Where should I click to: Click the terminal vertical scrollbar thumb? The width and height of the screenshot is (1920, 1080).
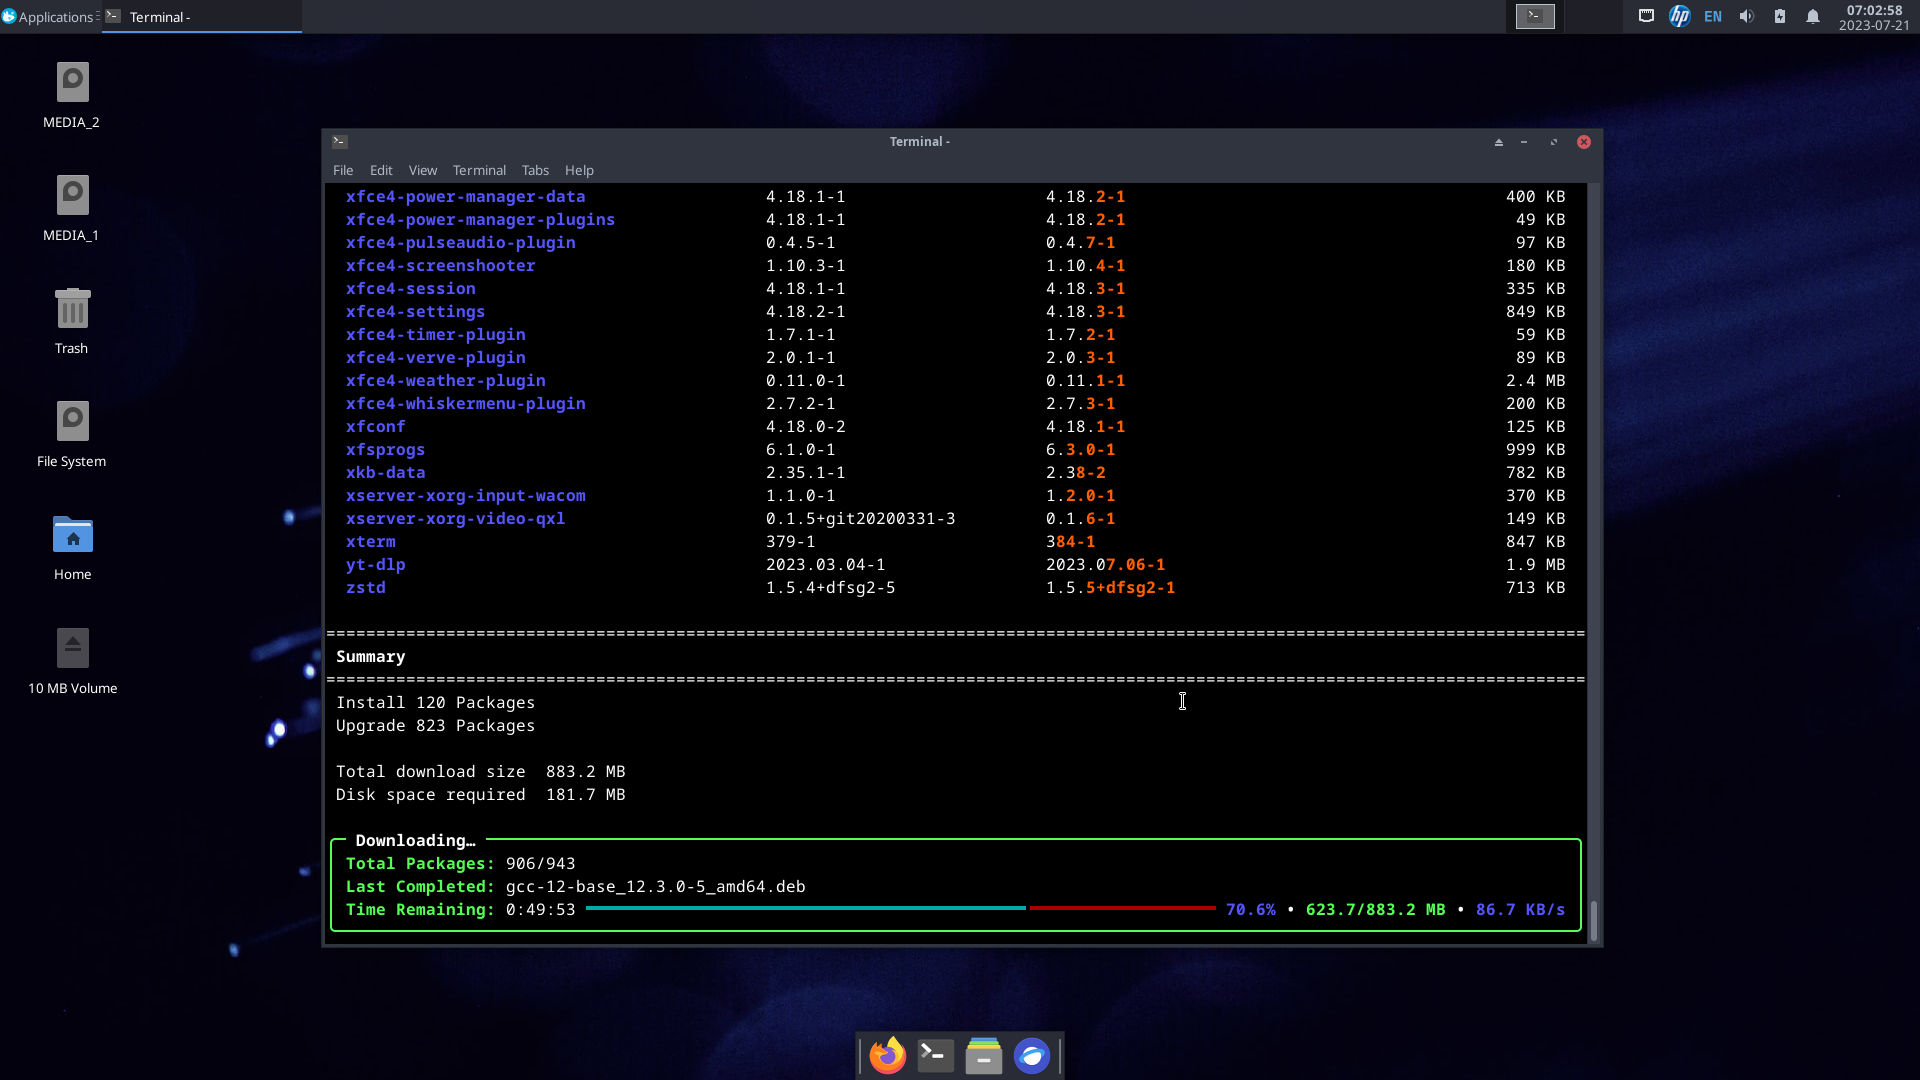[x=1594, y=920]
